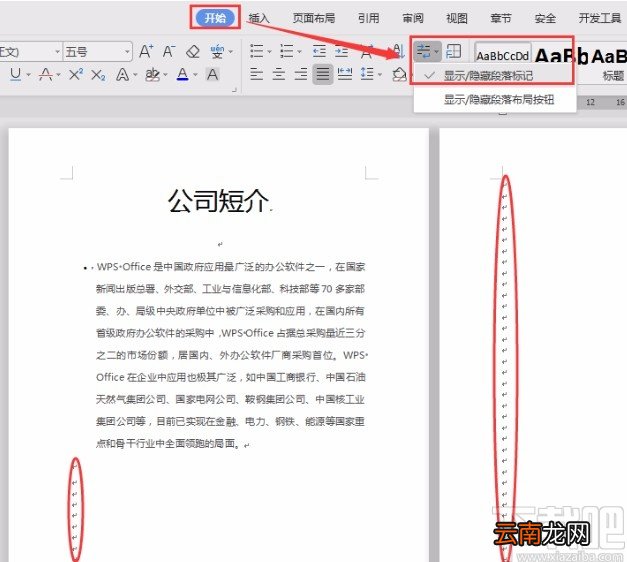Increase font size with A+ icon

tap(146, 52)
